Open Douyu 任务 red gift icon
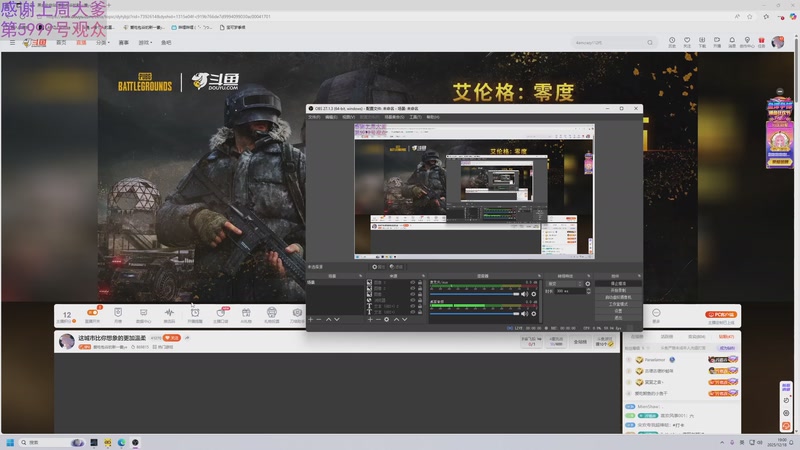 [x=762, y=42]
